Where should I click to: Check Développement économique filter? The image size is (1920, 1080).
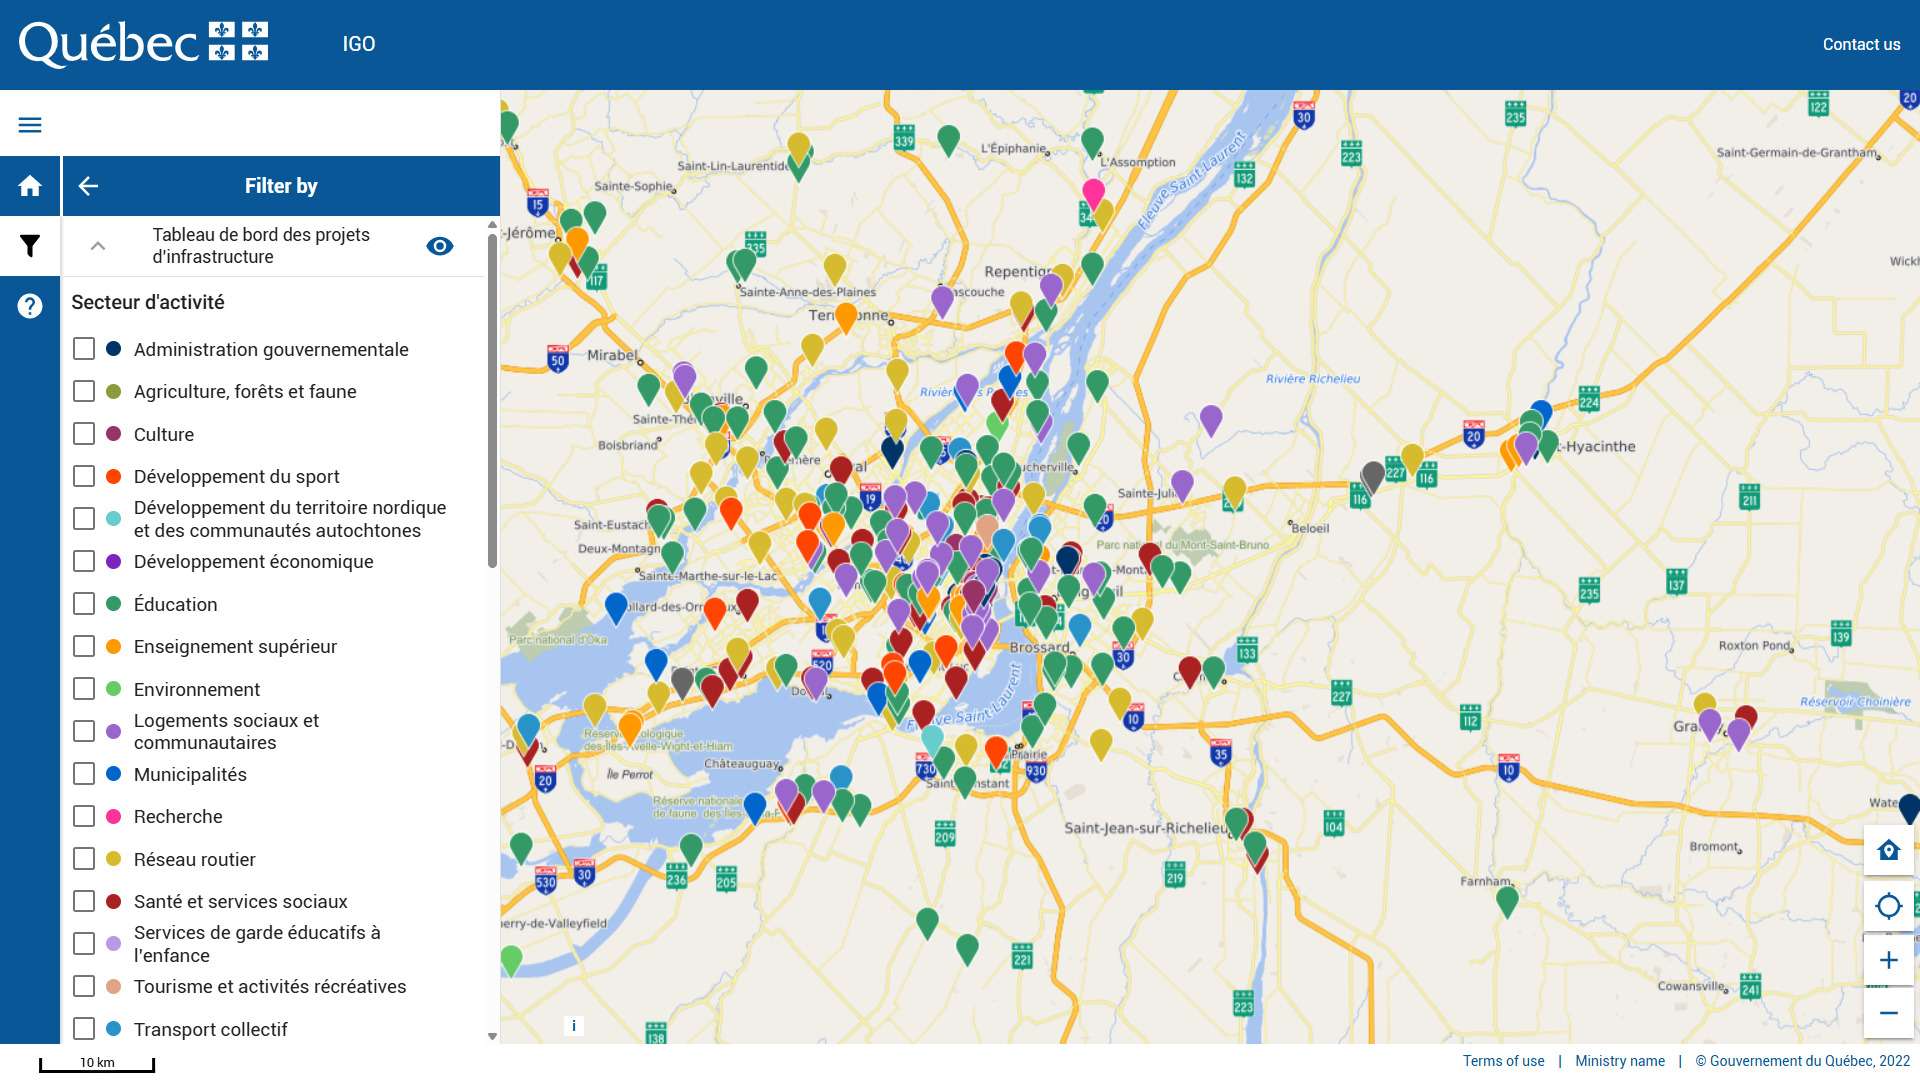[84, 561]
